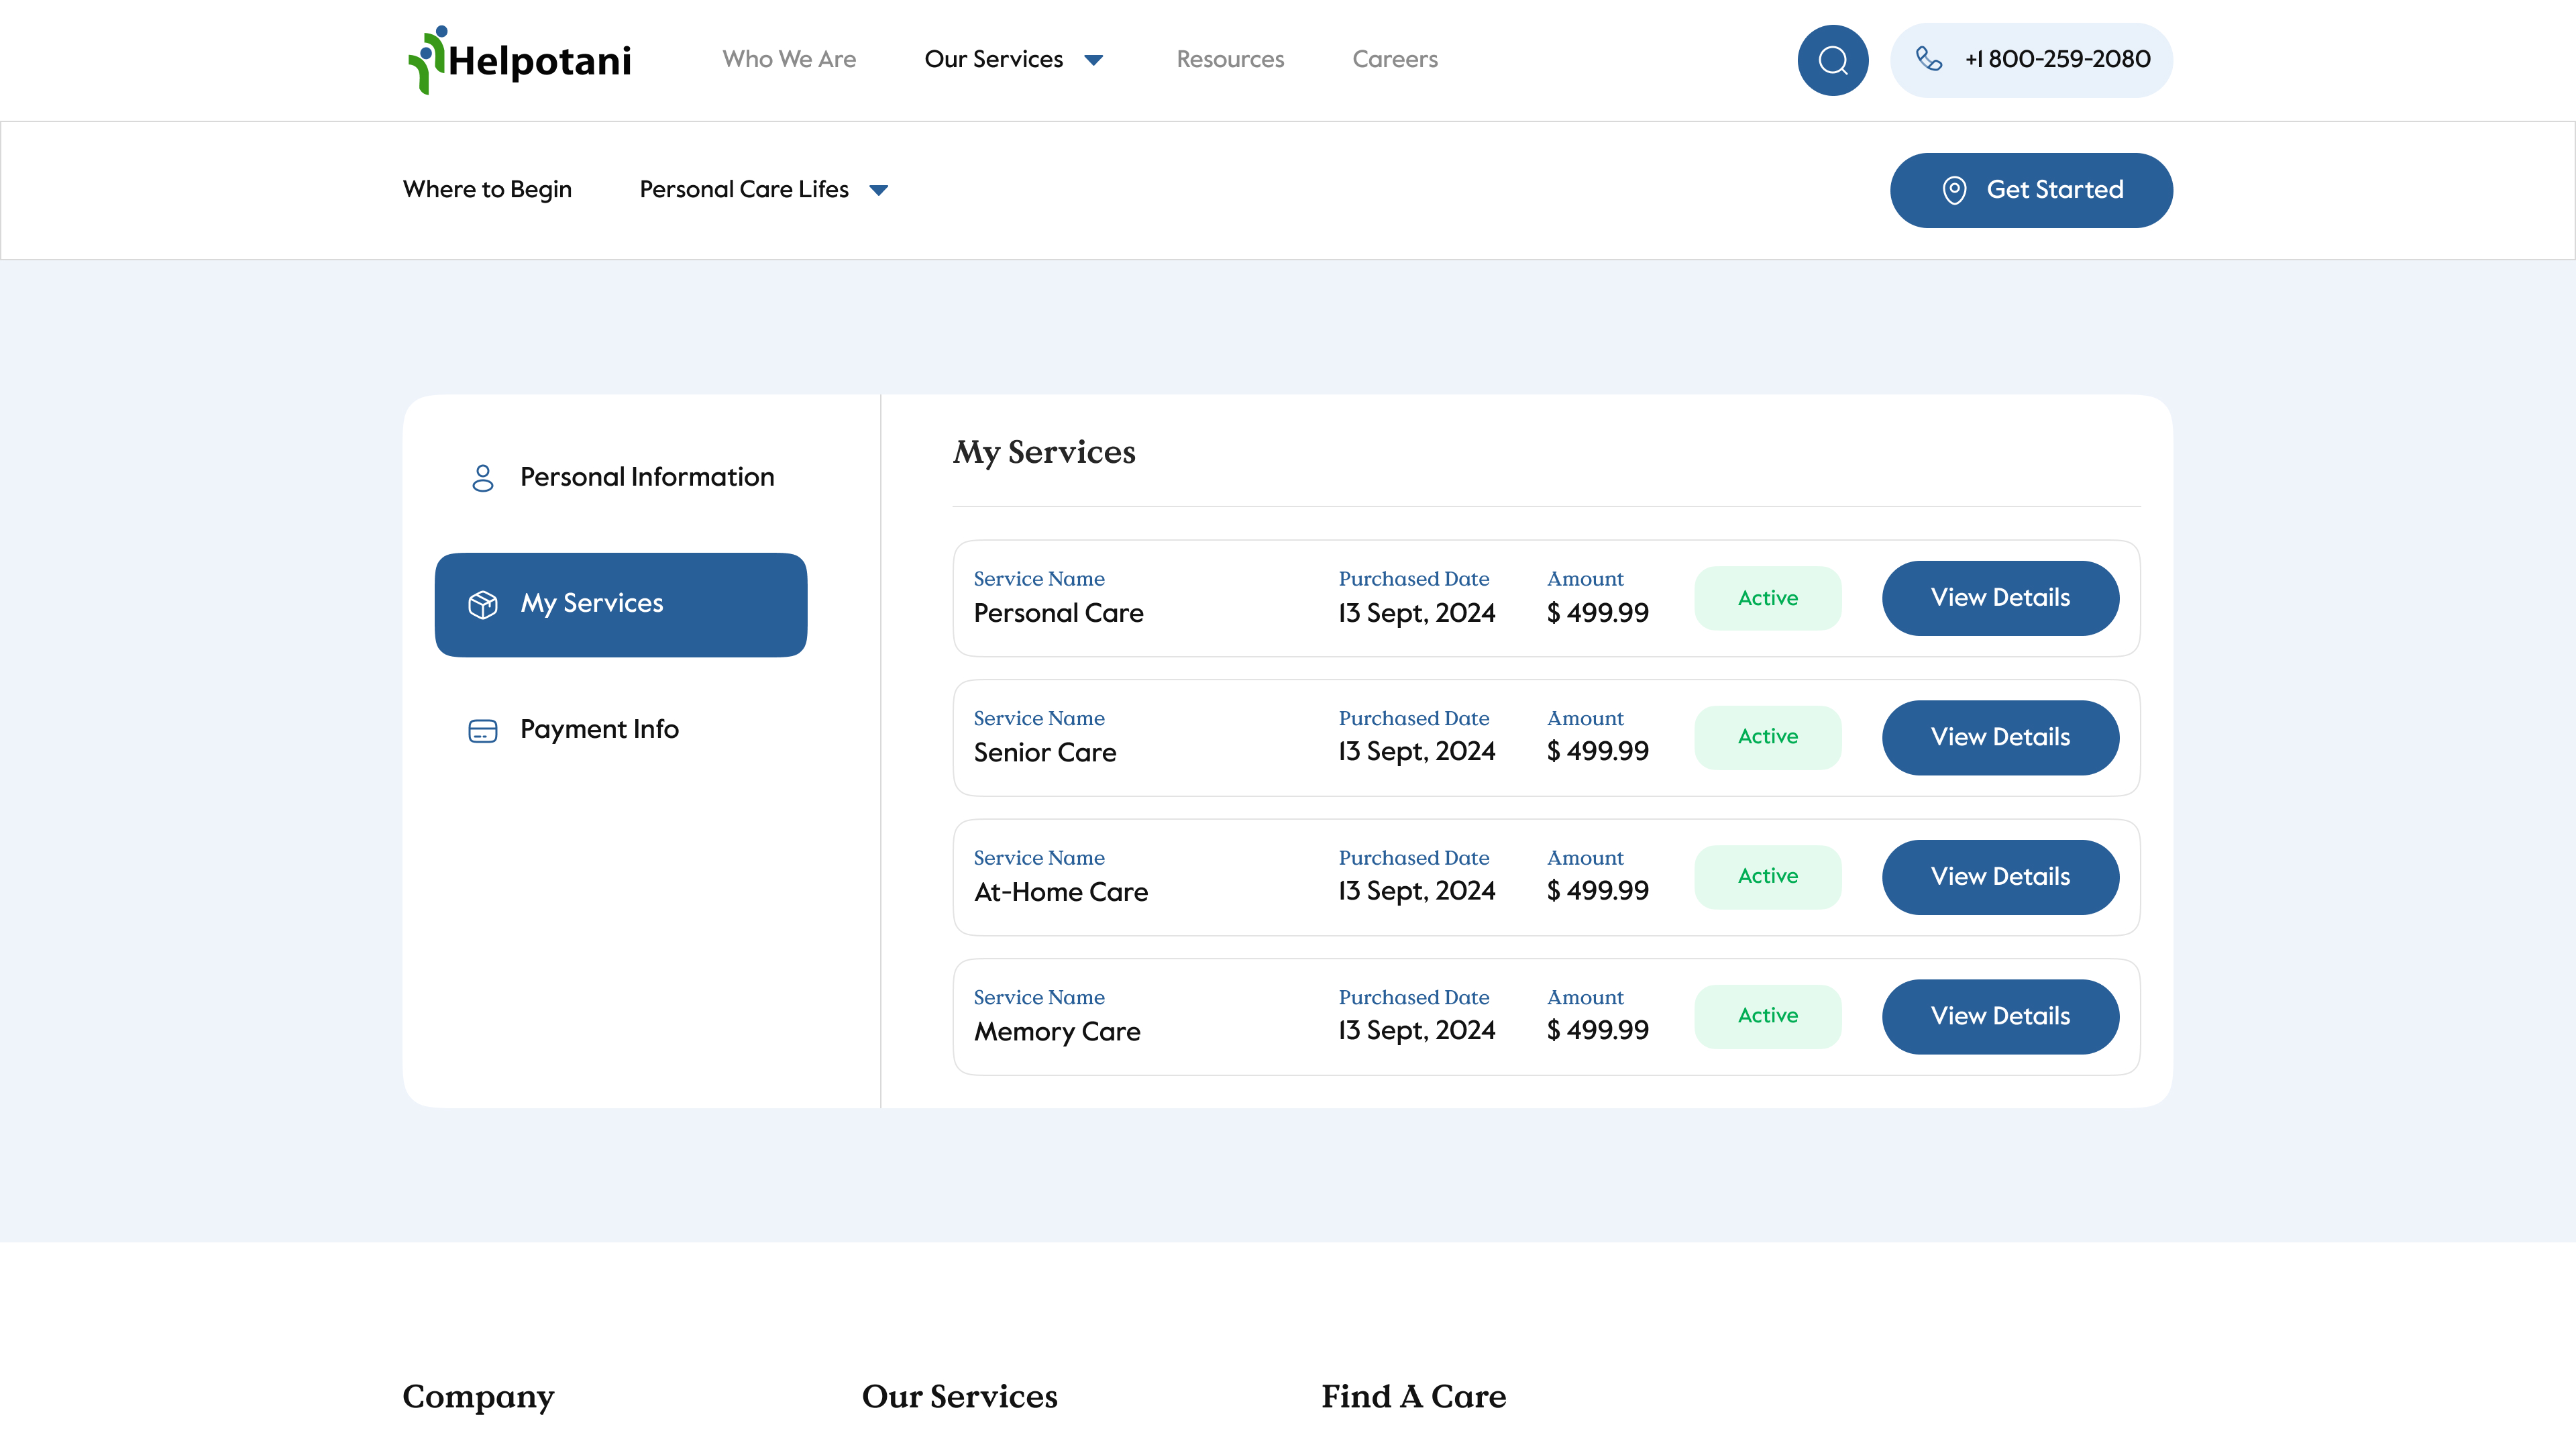Expand the Our Services dropdown arrow

click(1093, 60)
